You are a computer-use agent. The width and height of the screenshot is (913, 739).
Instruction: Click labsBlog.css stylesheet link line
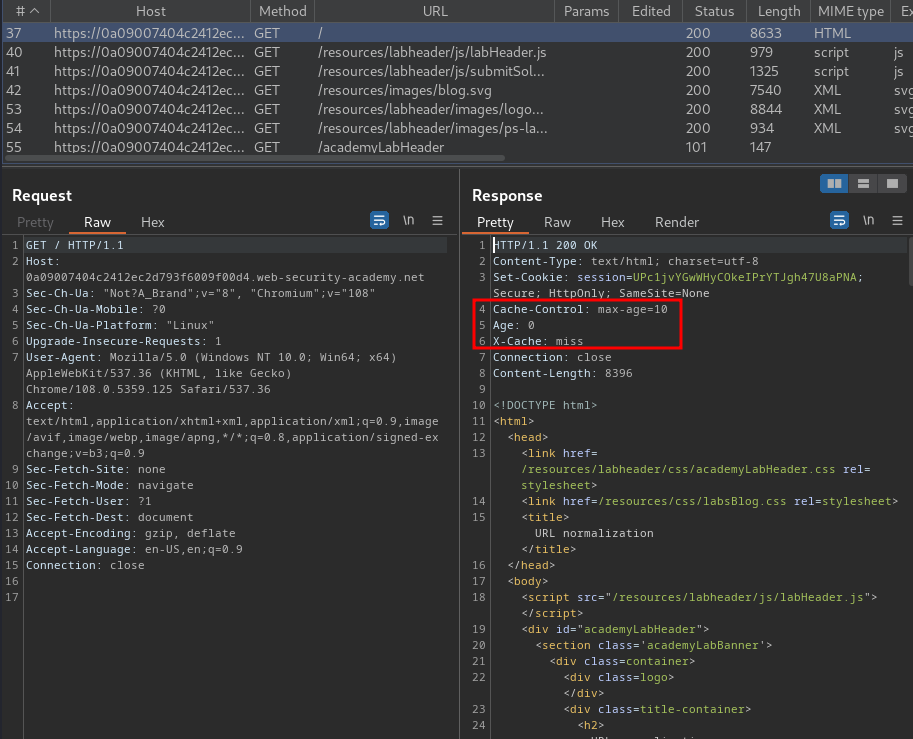click(x=709, y=501)
